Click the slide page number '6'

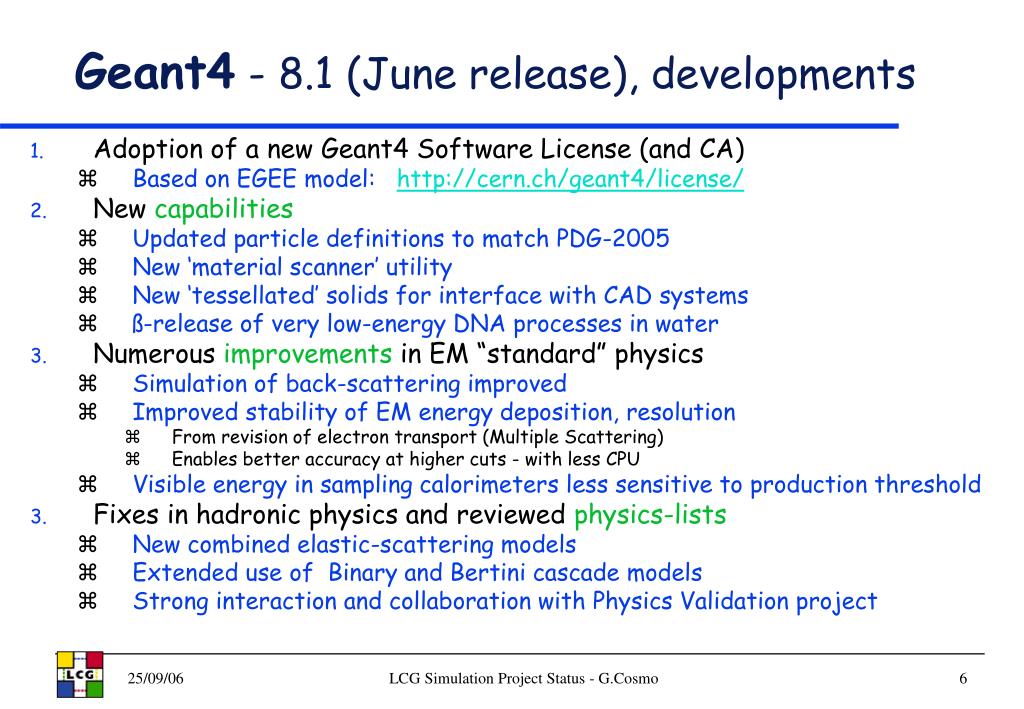pyautogui.click(x=963, y=678)
